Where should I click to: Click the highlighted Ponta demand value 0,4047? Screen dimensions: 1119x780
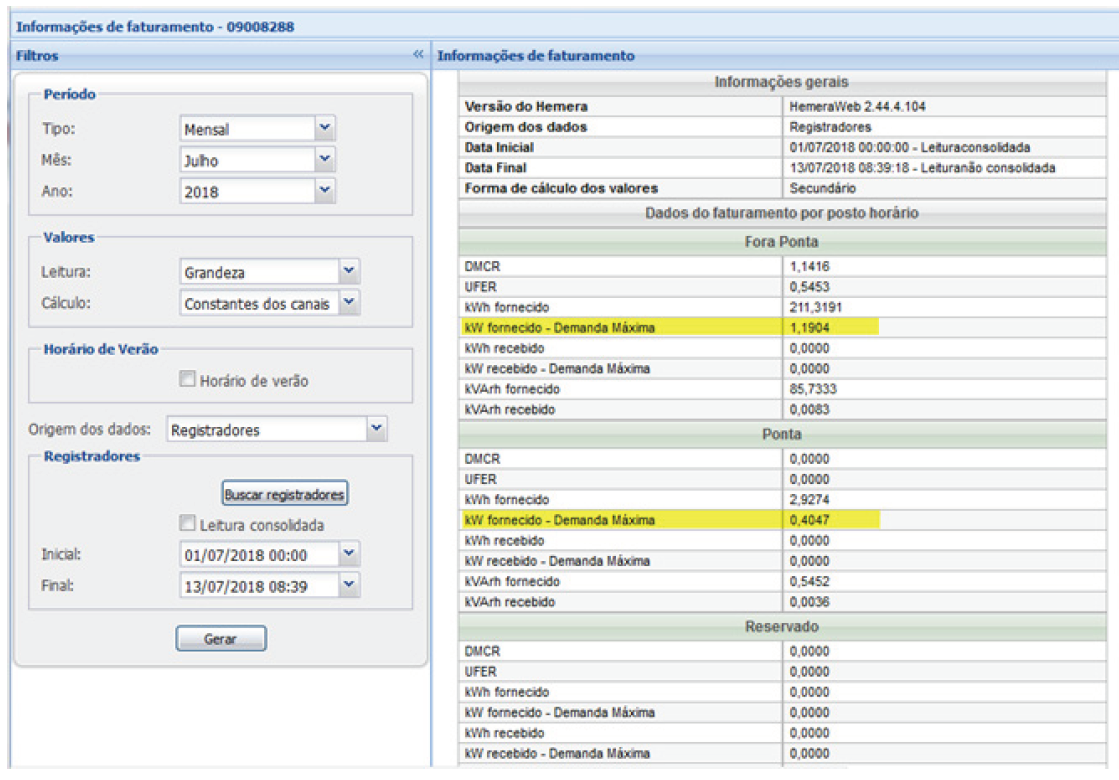pos(811,520)
